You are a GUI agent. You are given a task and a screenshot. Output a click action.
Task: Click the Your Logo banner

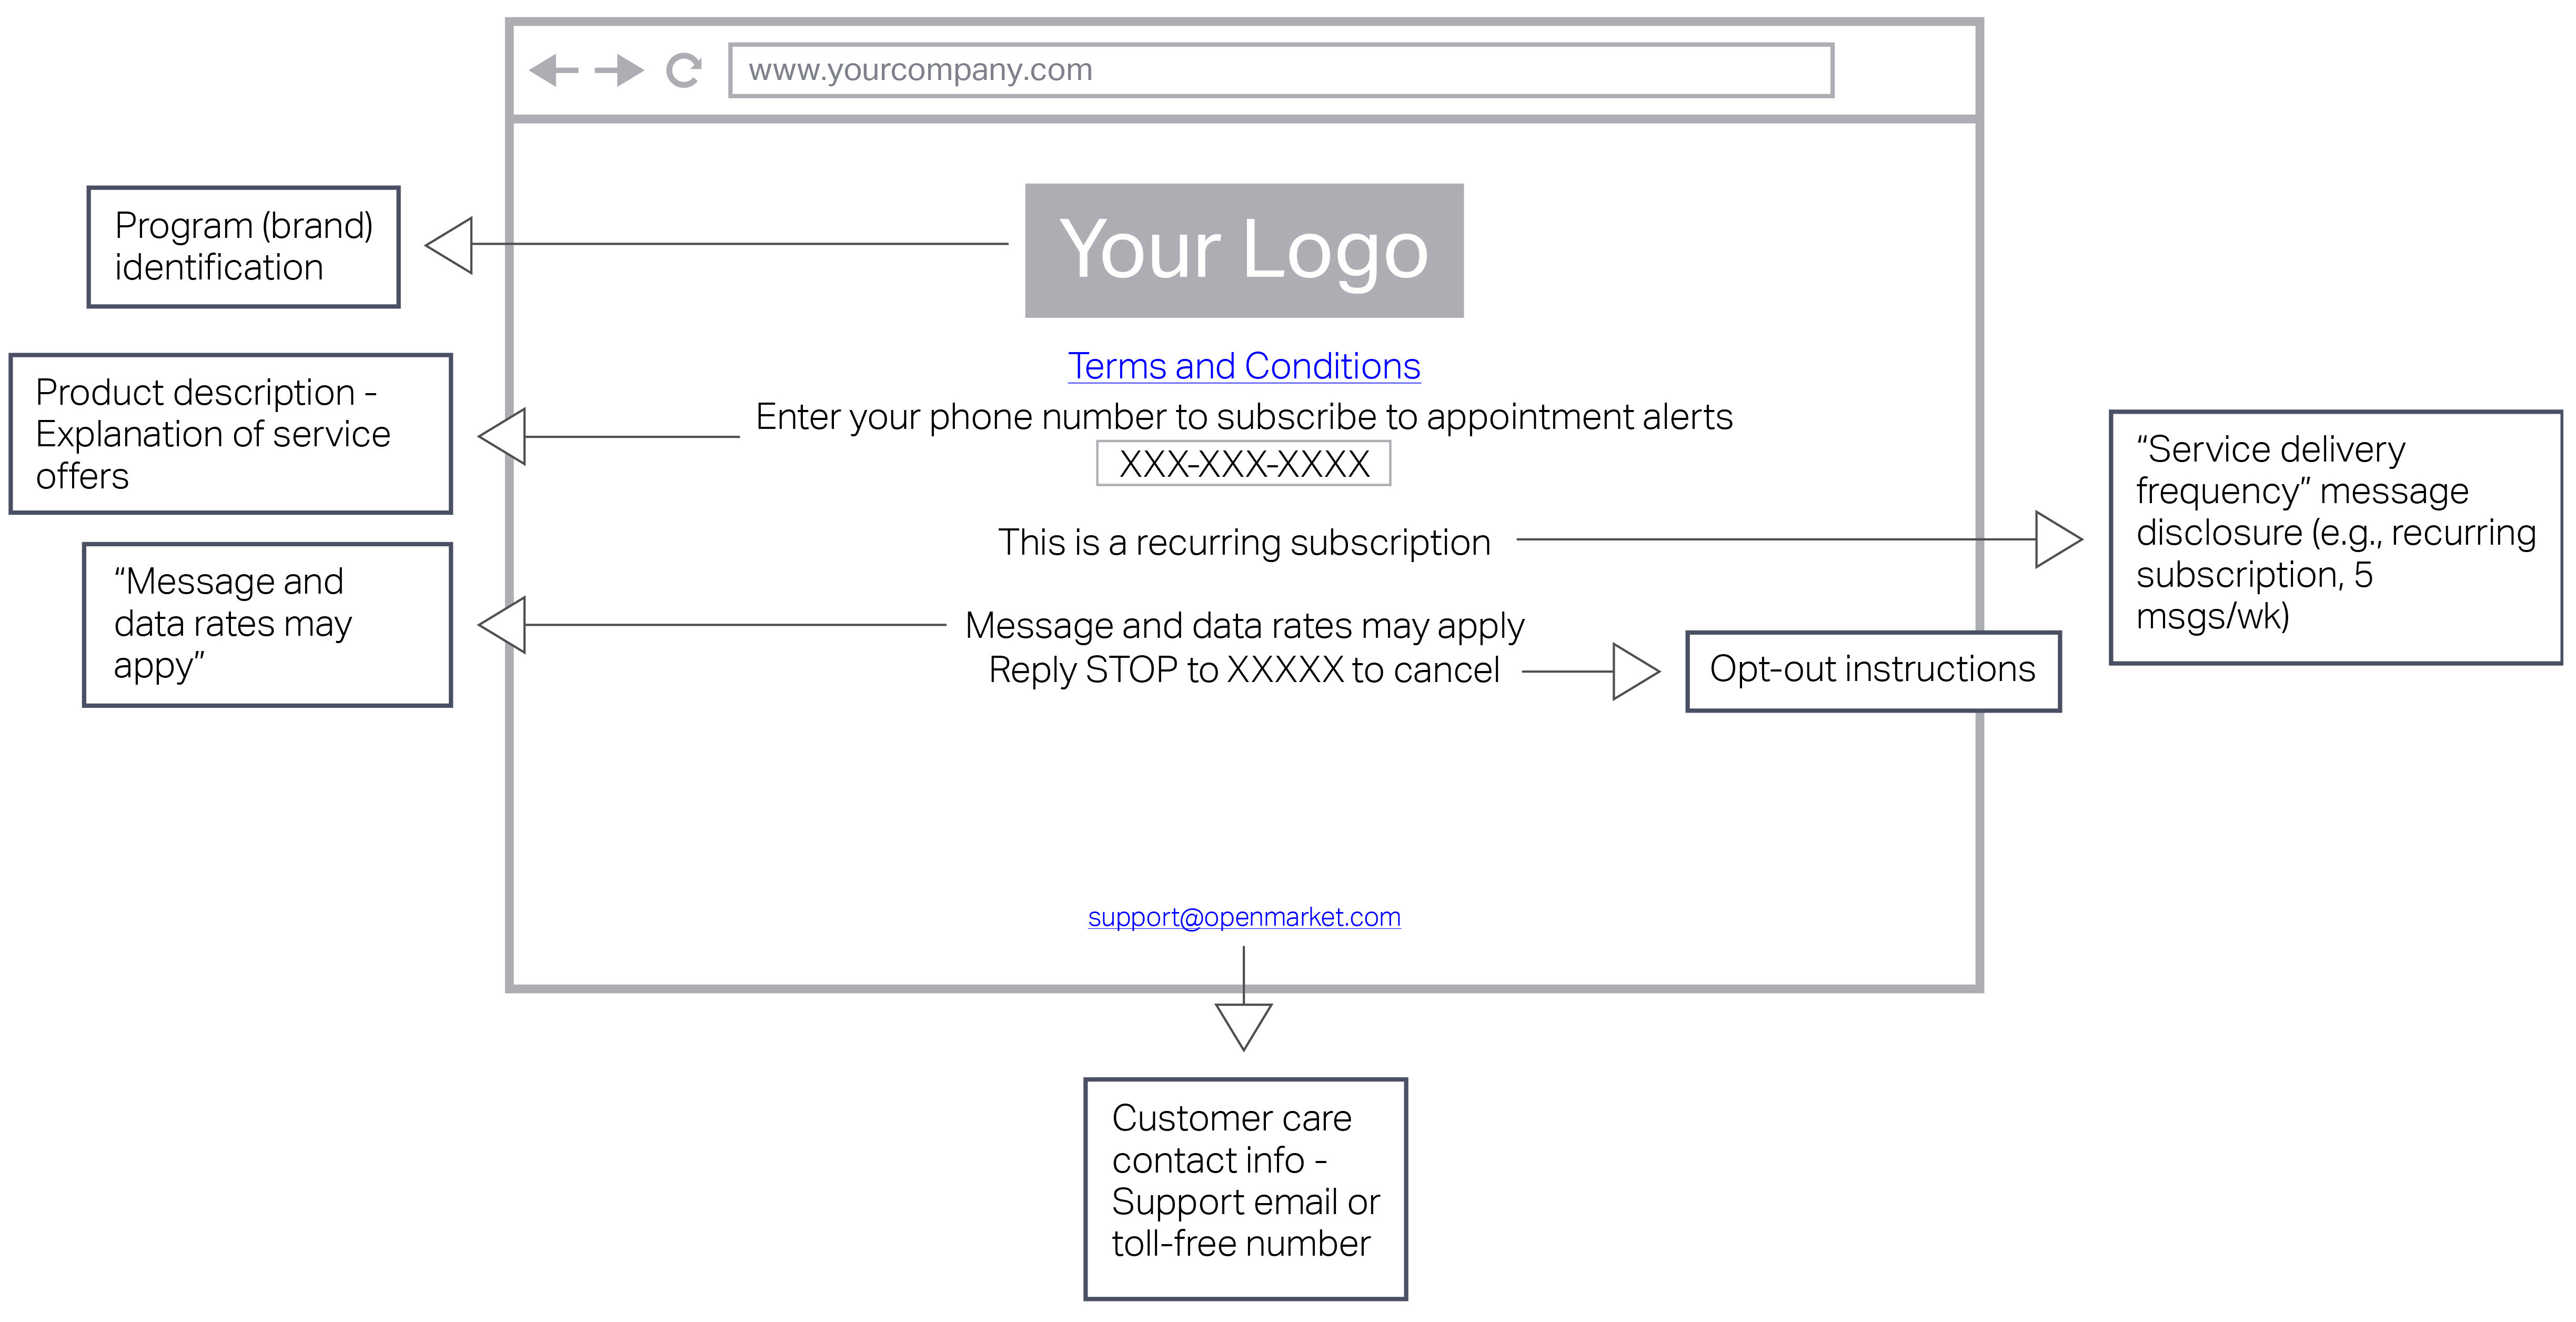1244,250
